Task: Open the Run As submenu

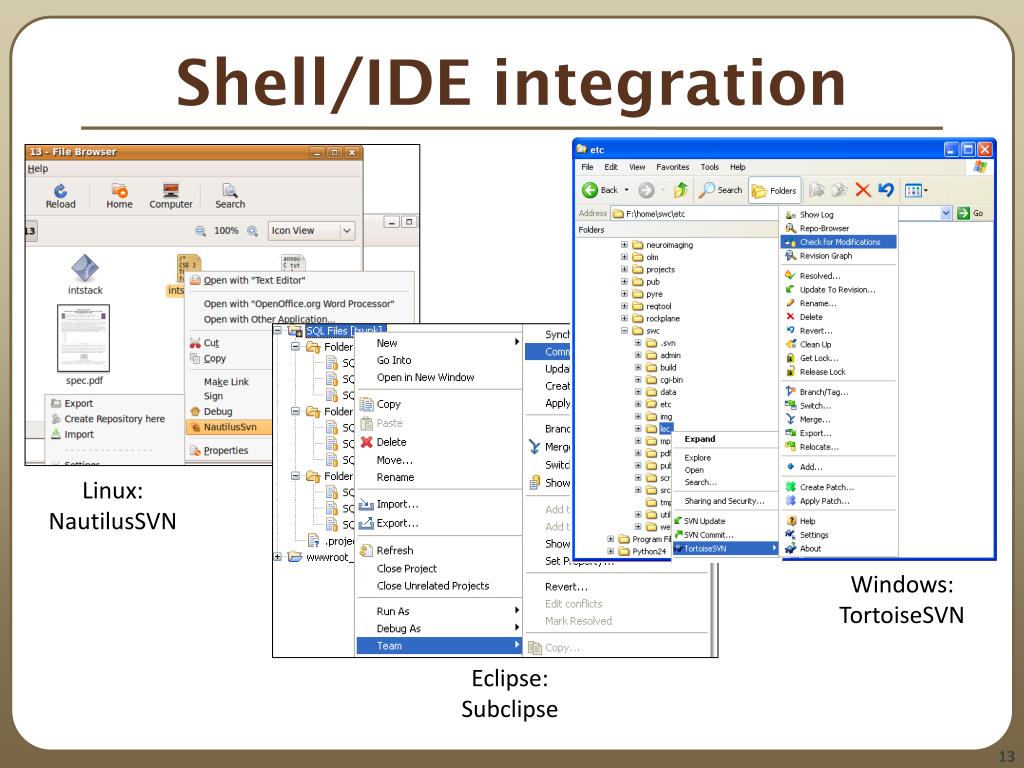Action: pos(440,611)
